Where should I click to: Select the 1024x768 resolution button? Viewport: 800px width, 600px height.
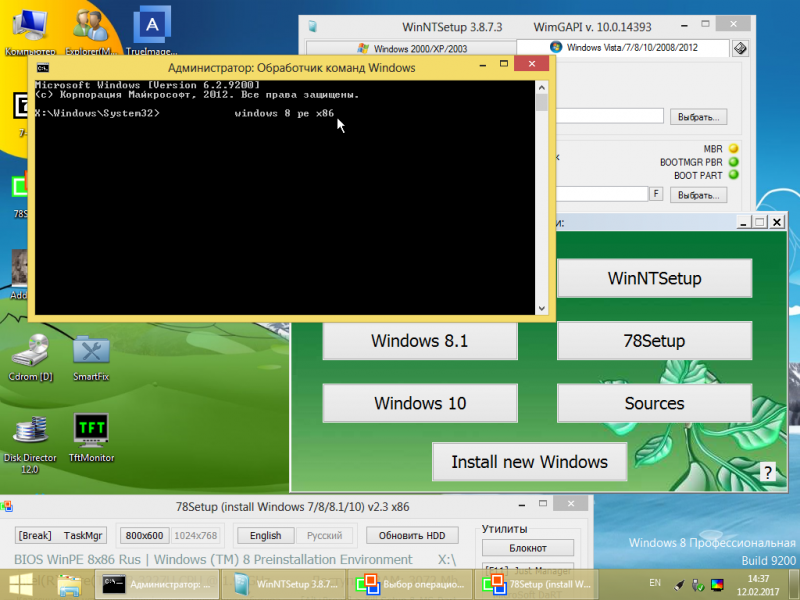pos(196,535)
